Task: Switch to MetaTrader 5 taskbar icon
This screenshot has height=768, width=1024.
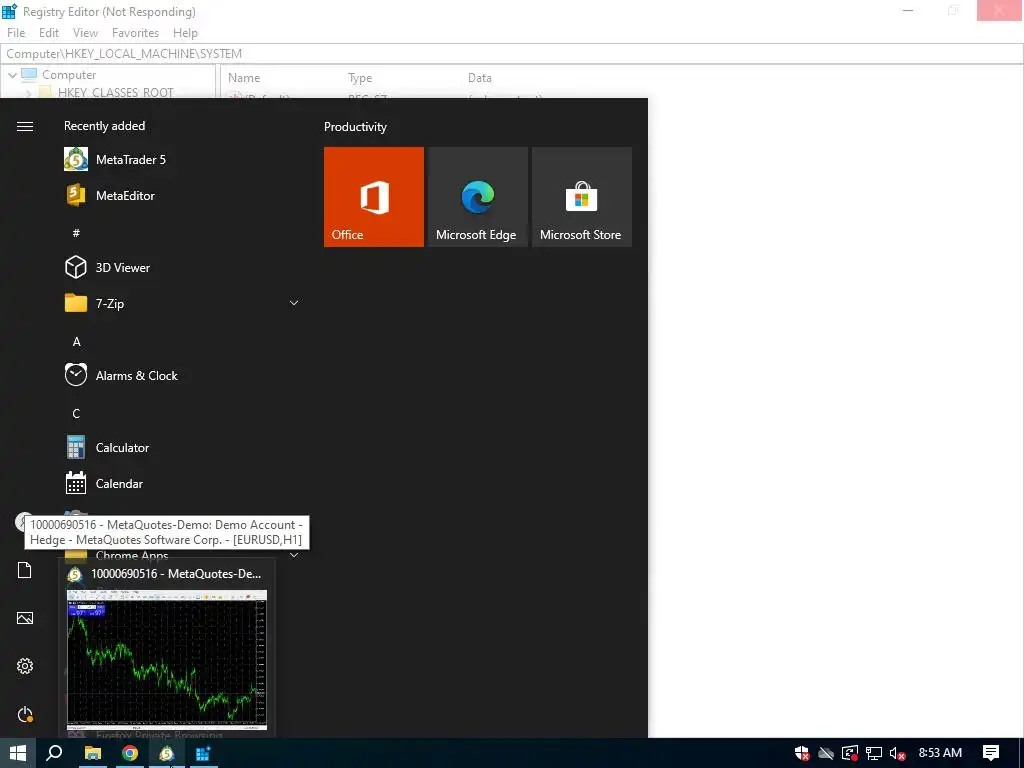Action: (167, 753)
